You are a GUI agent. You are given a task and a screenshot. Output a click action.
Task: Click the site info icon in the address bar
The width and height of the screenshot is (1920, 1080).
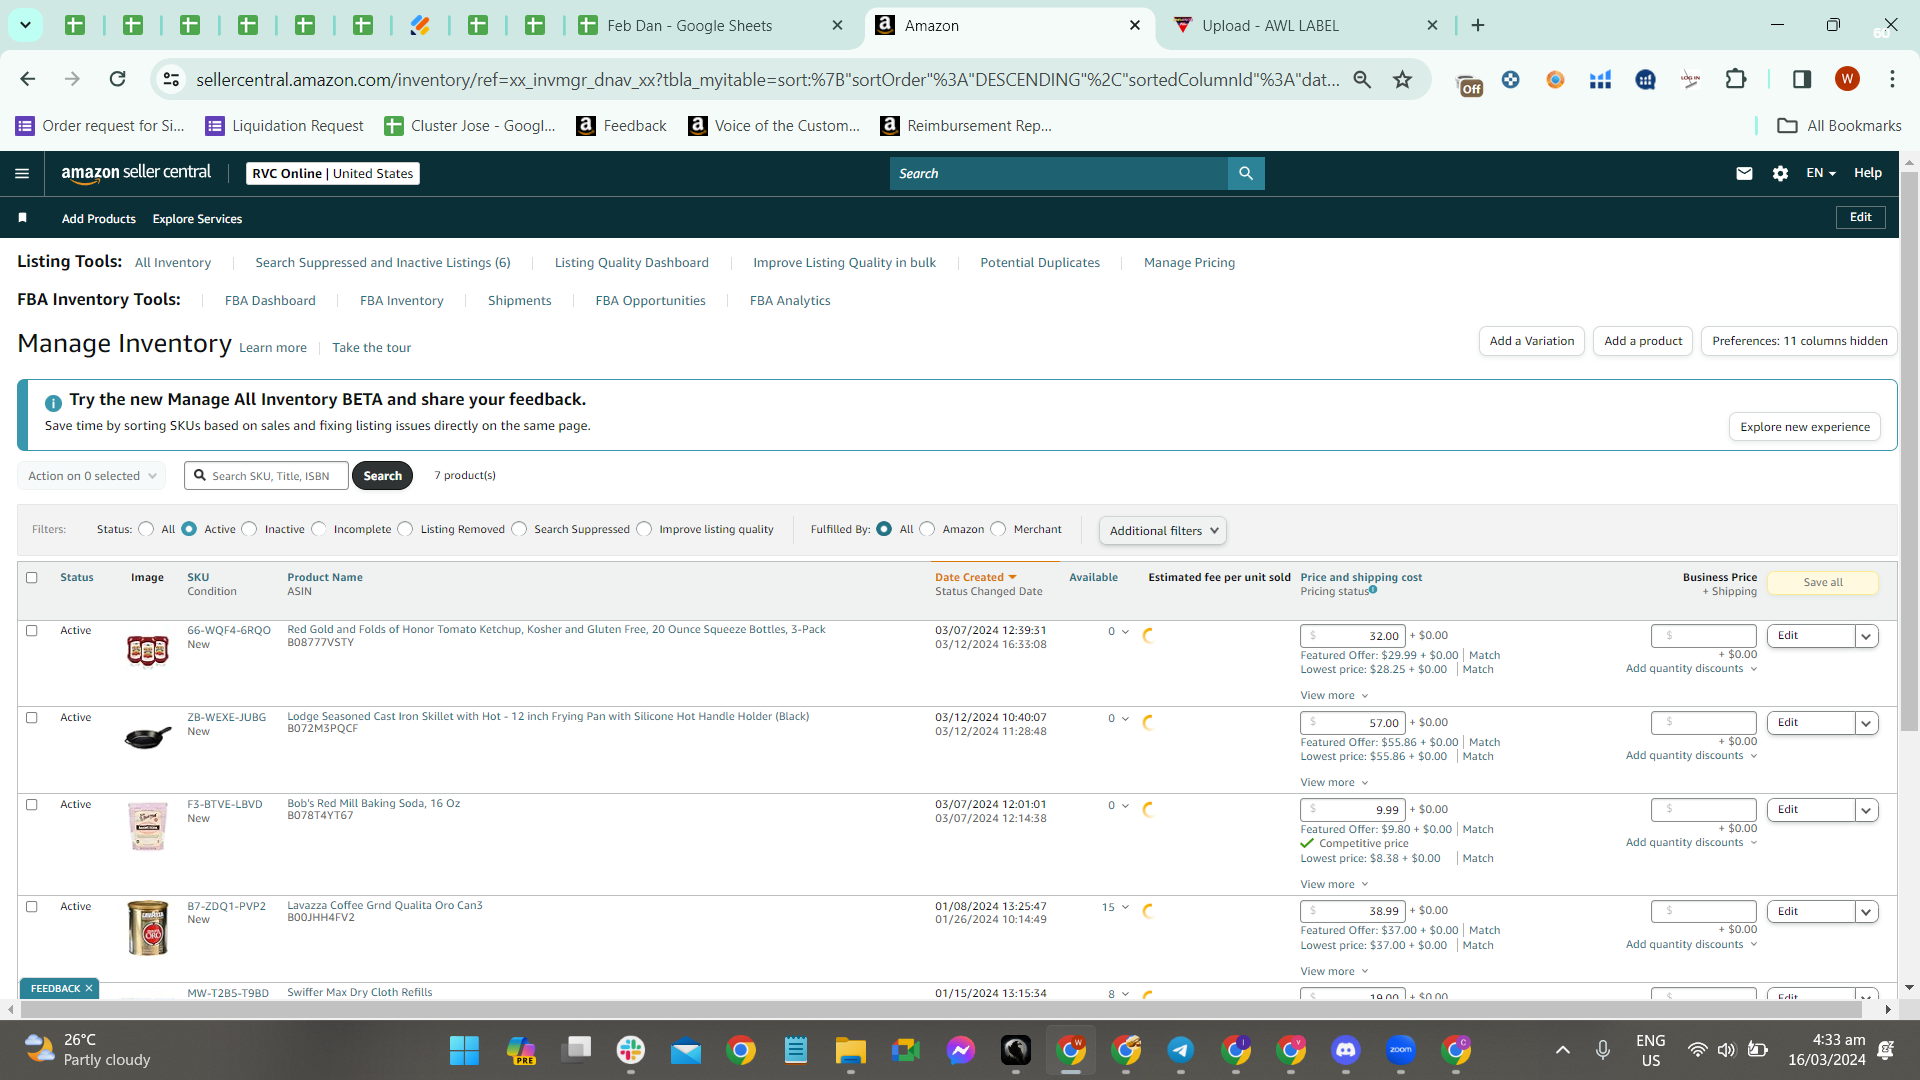point(171,79)
